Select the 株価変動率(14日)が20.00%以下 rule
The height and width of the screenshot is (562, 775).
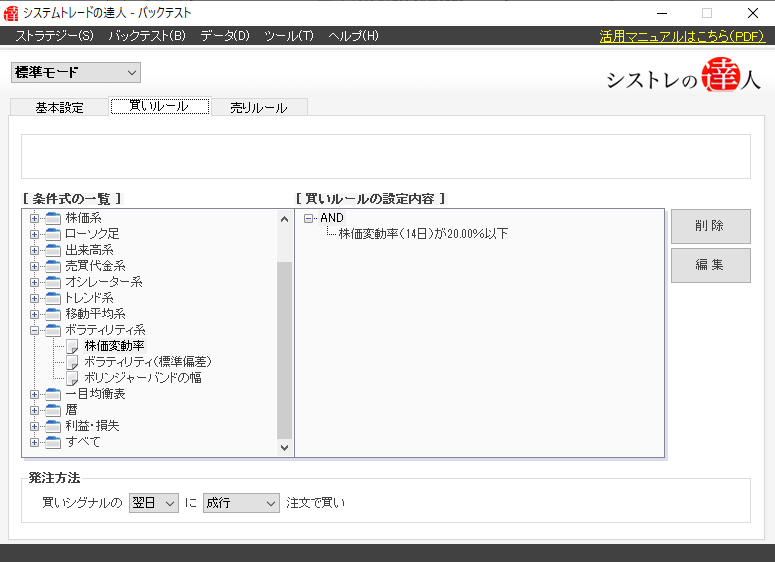[423, 234]
